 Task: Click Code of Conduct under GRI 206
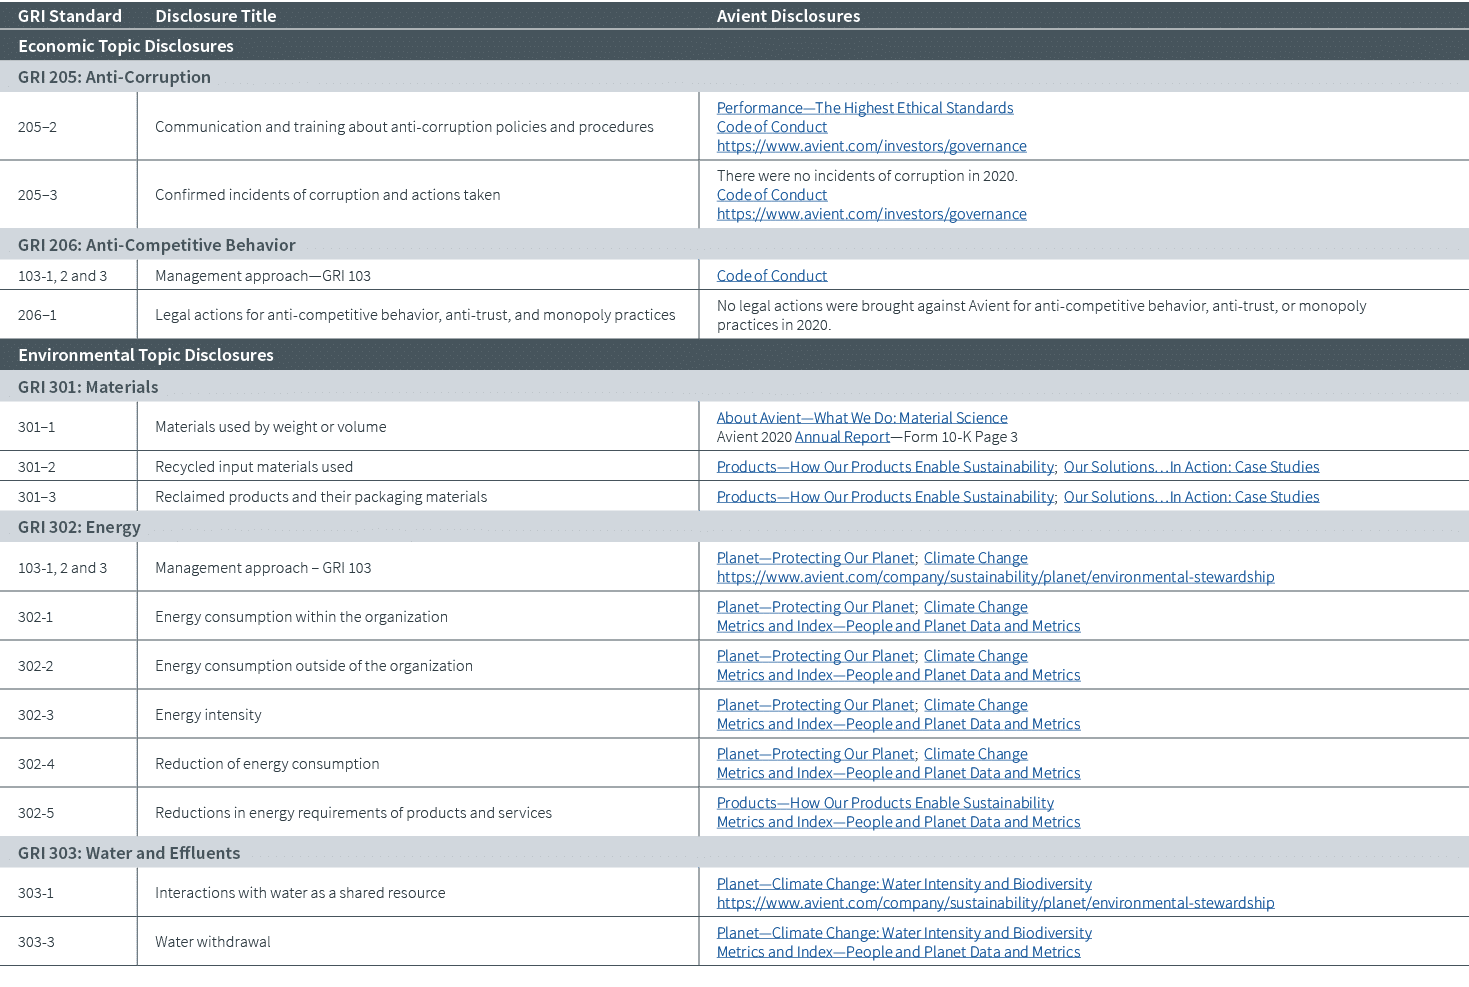[x=771, y=276]
